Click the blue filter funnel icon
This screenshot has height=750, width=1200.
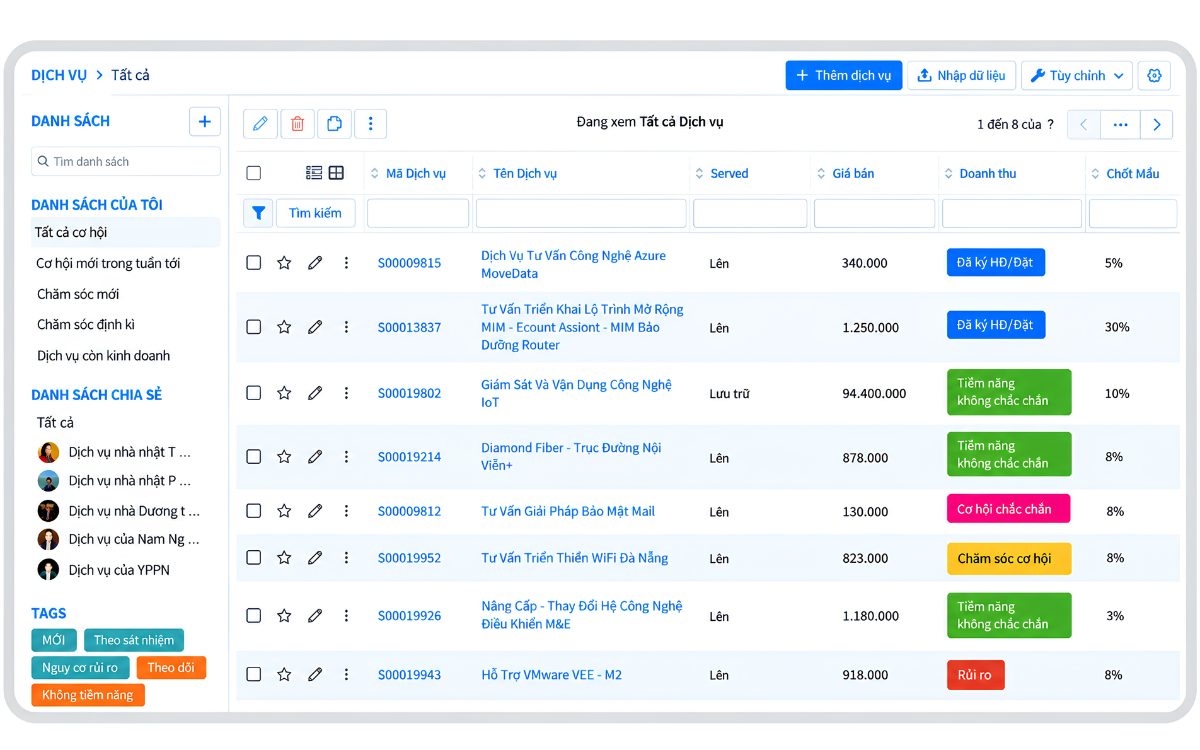tap(258, 213)
